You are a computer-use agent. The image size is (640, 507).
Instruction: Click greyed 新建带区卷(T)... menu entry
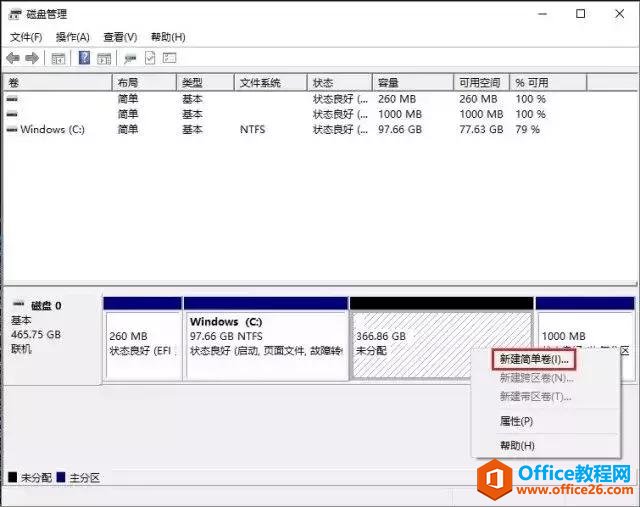(536, 396)
